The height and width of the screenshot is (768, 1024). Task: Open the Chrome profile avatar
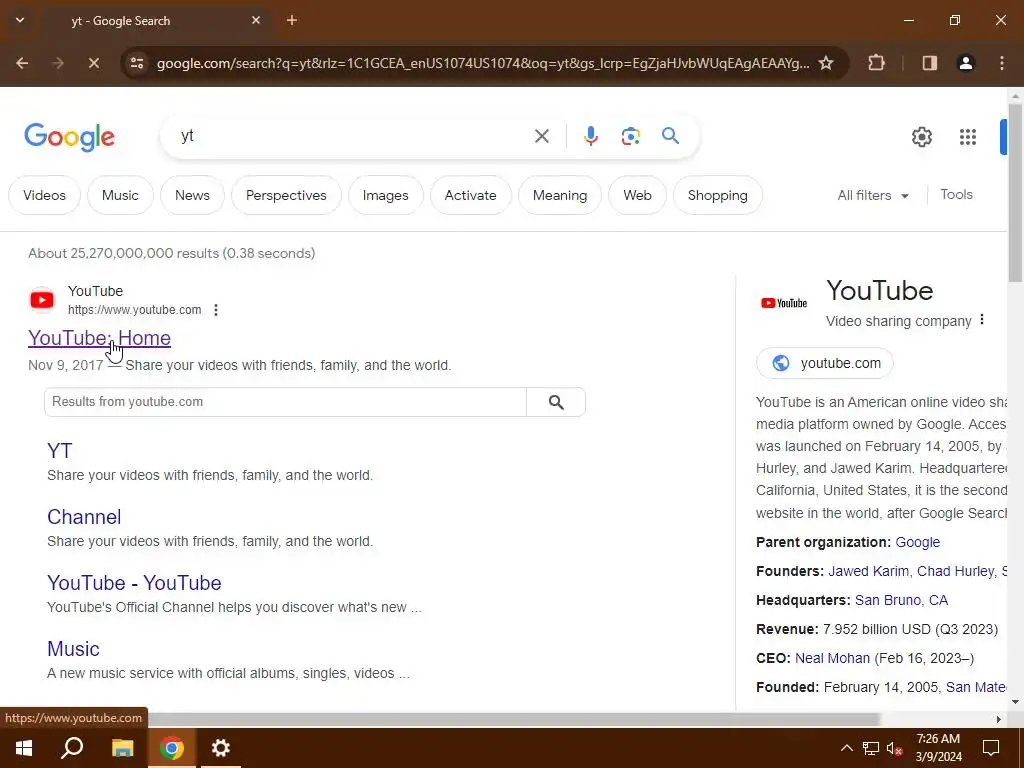966,63
